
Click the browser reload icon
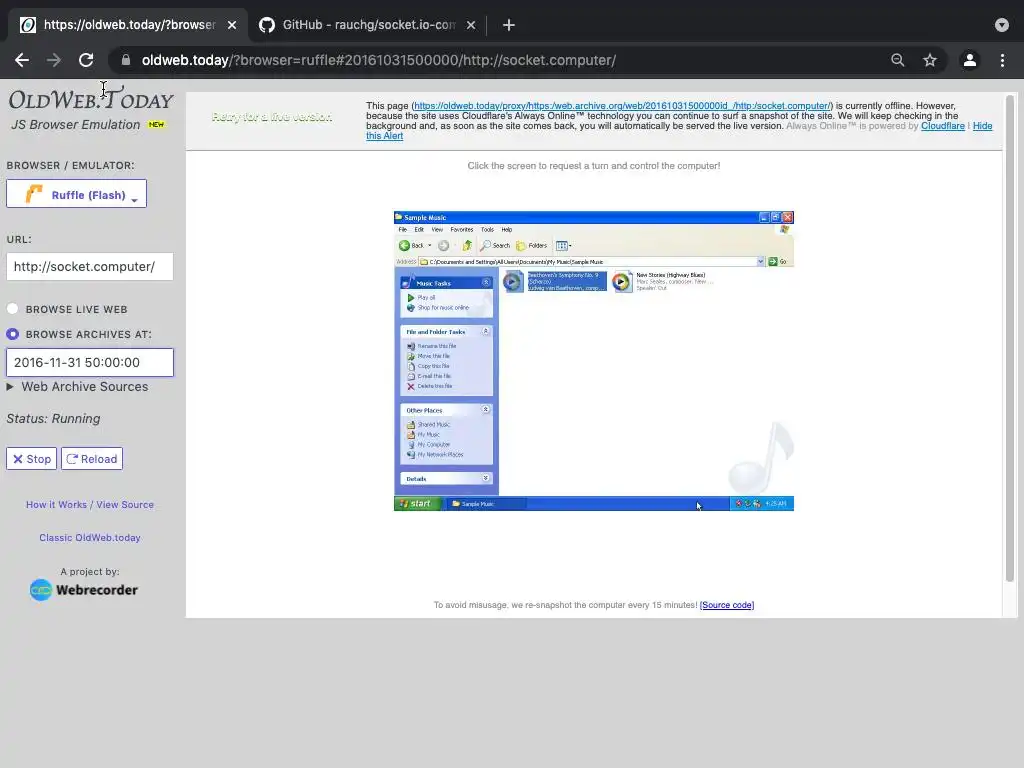point(86,60)
